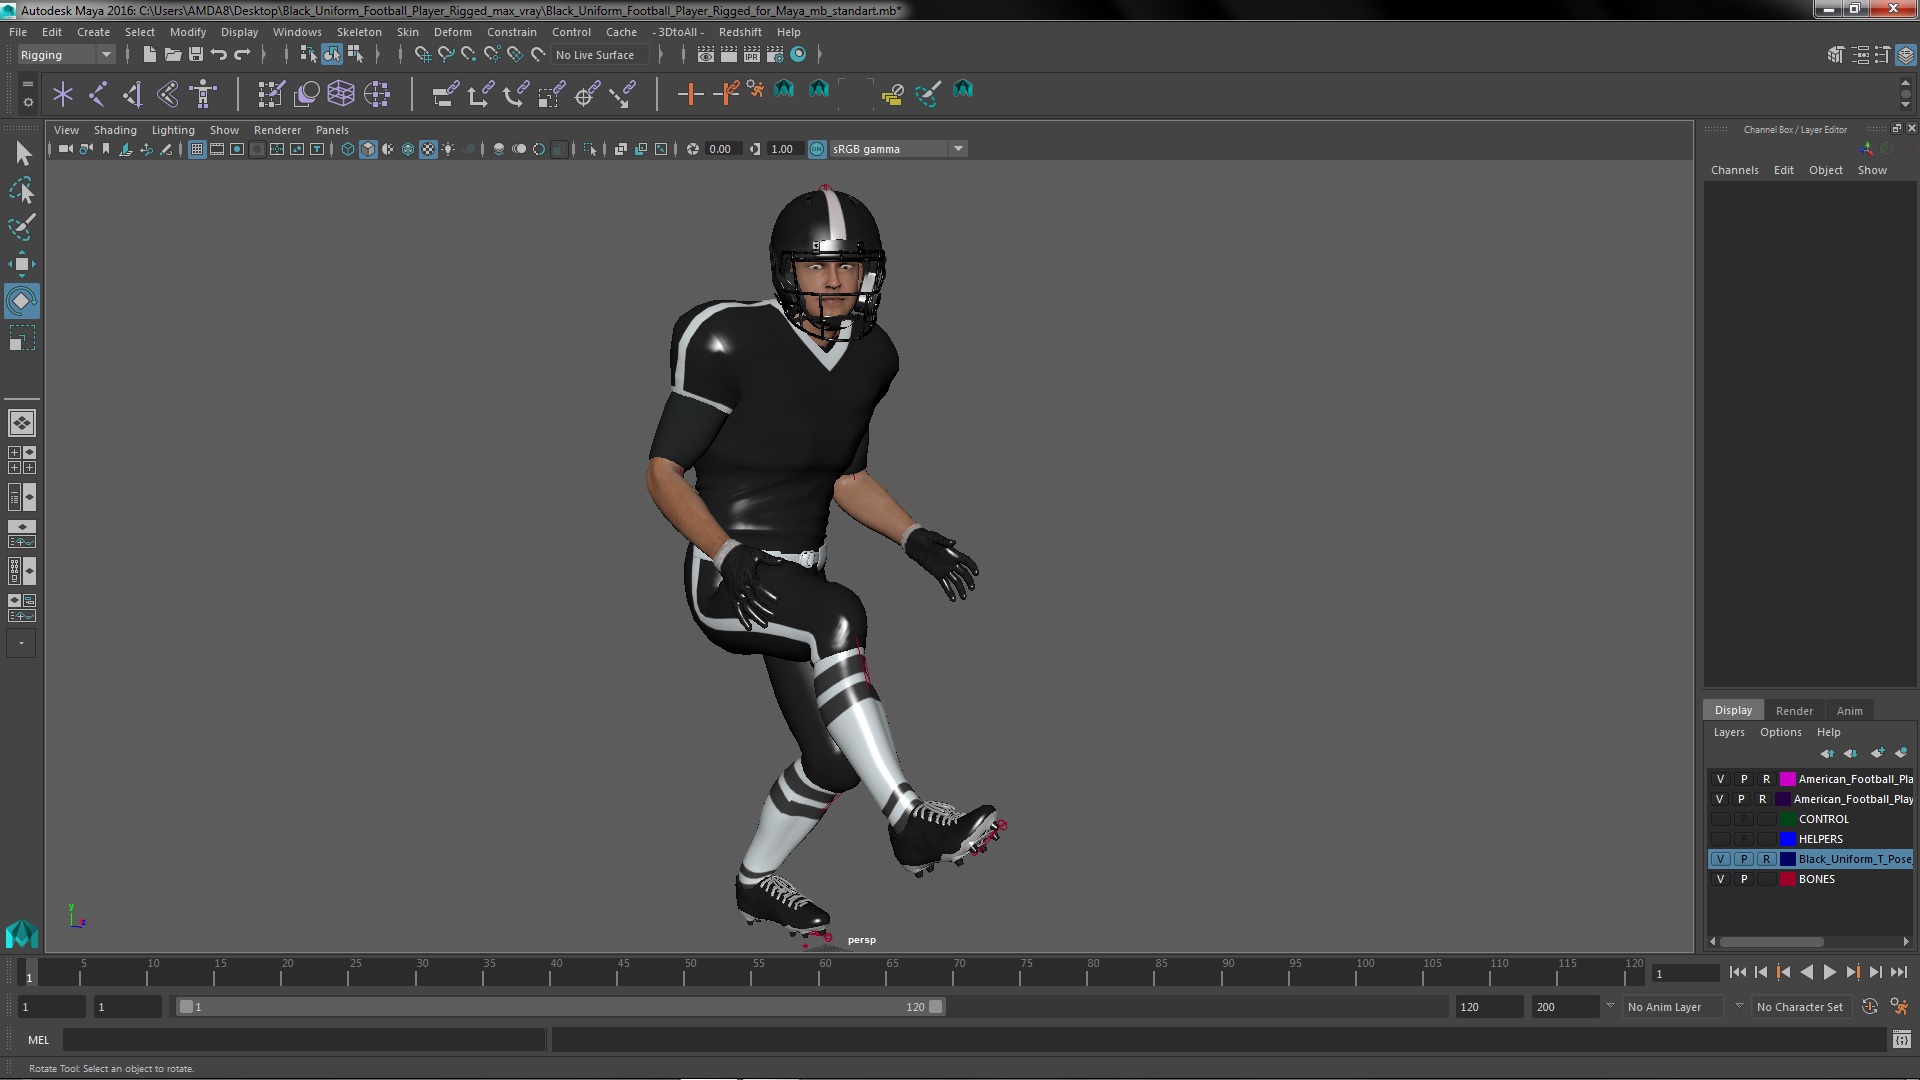Click the Save scene icon
This screenshot has height=1080, width=1920.
(196, 55)
